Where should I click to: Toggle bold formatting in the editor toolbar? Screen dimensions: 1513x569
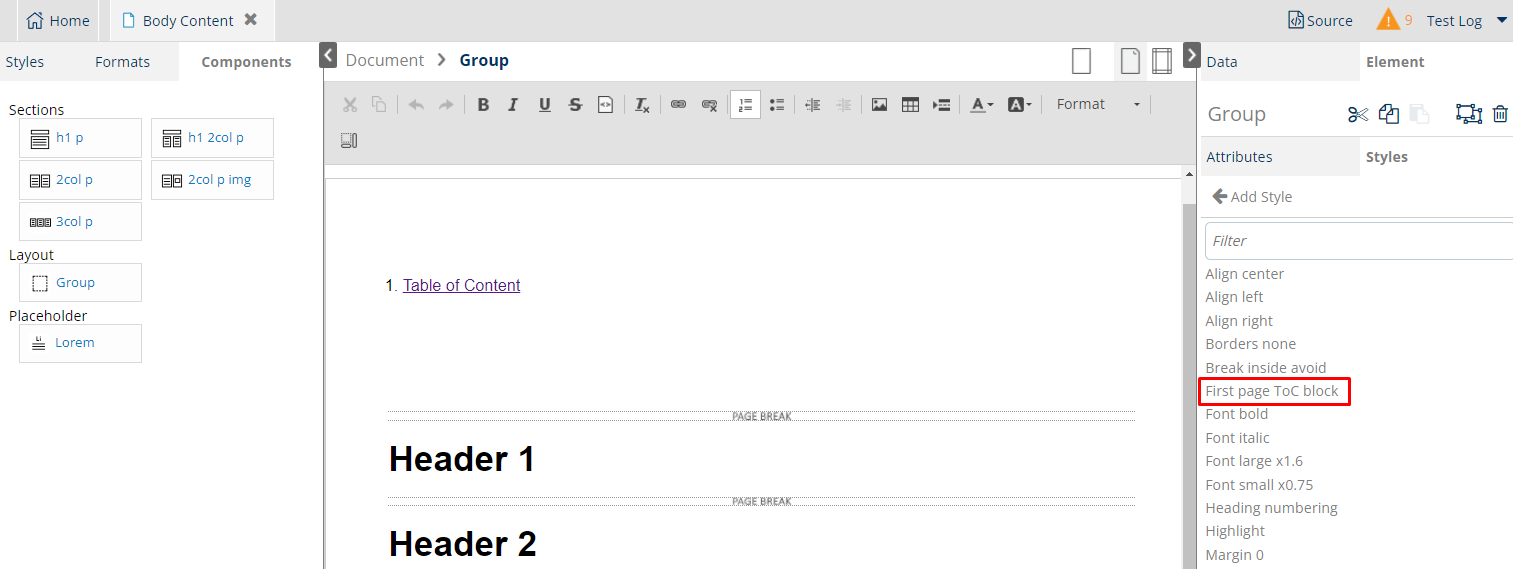(x=483, y=105)
